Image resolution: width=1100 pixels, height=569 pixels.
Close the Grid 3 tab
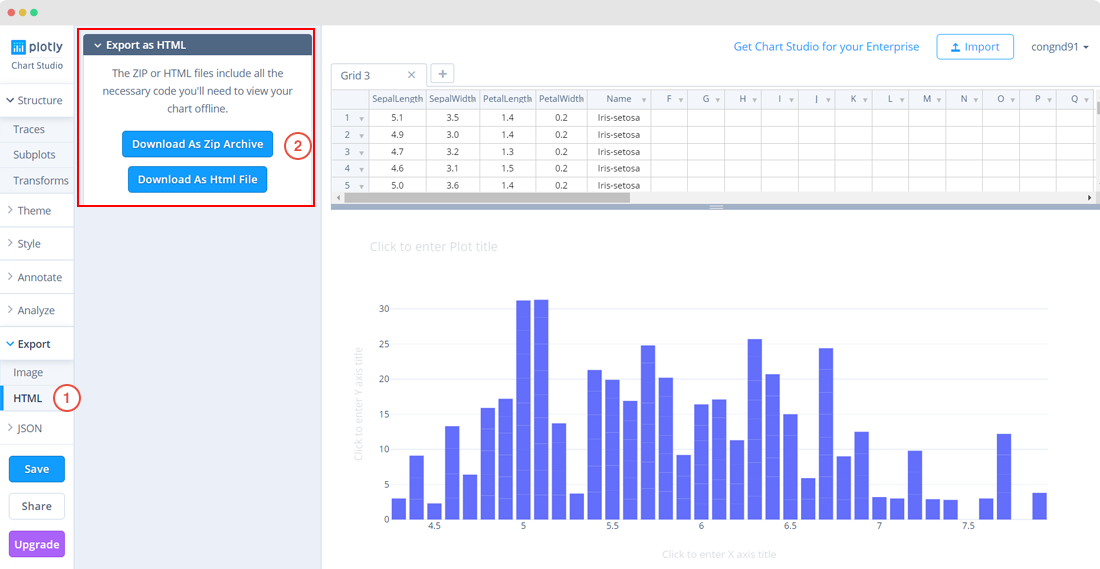[411, 75]
